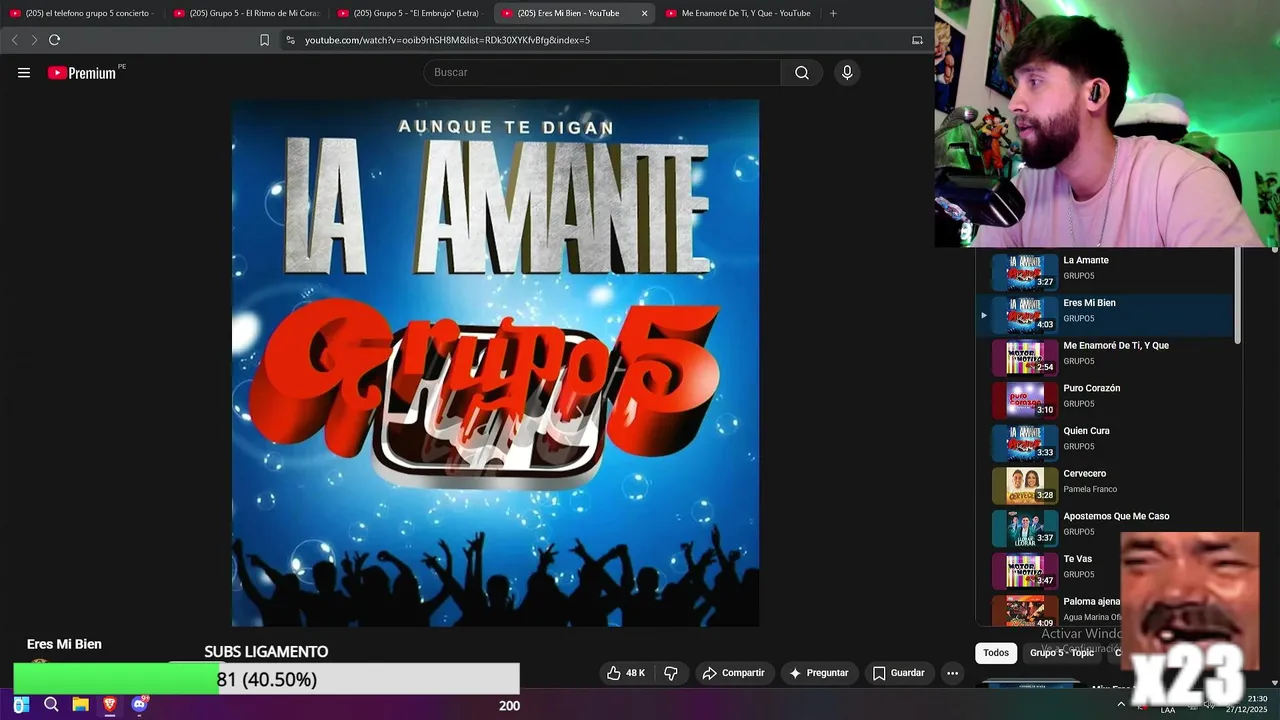Click 'Puro Corazón' thumbnail showing 3:10
This screenshot has width=1280, height=720.
1025,401
